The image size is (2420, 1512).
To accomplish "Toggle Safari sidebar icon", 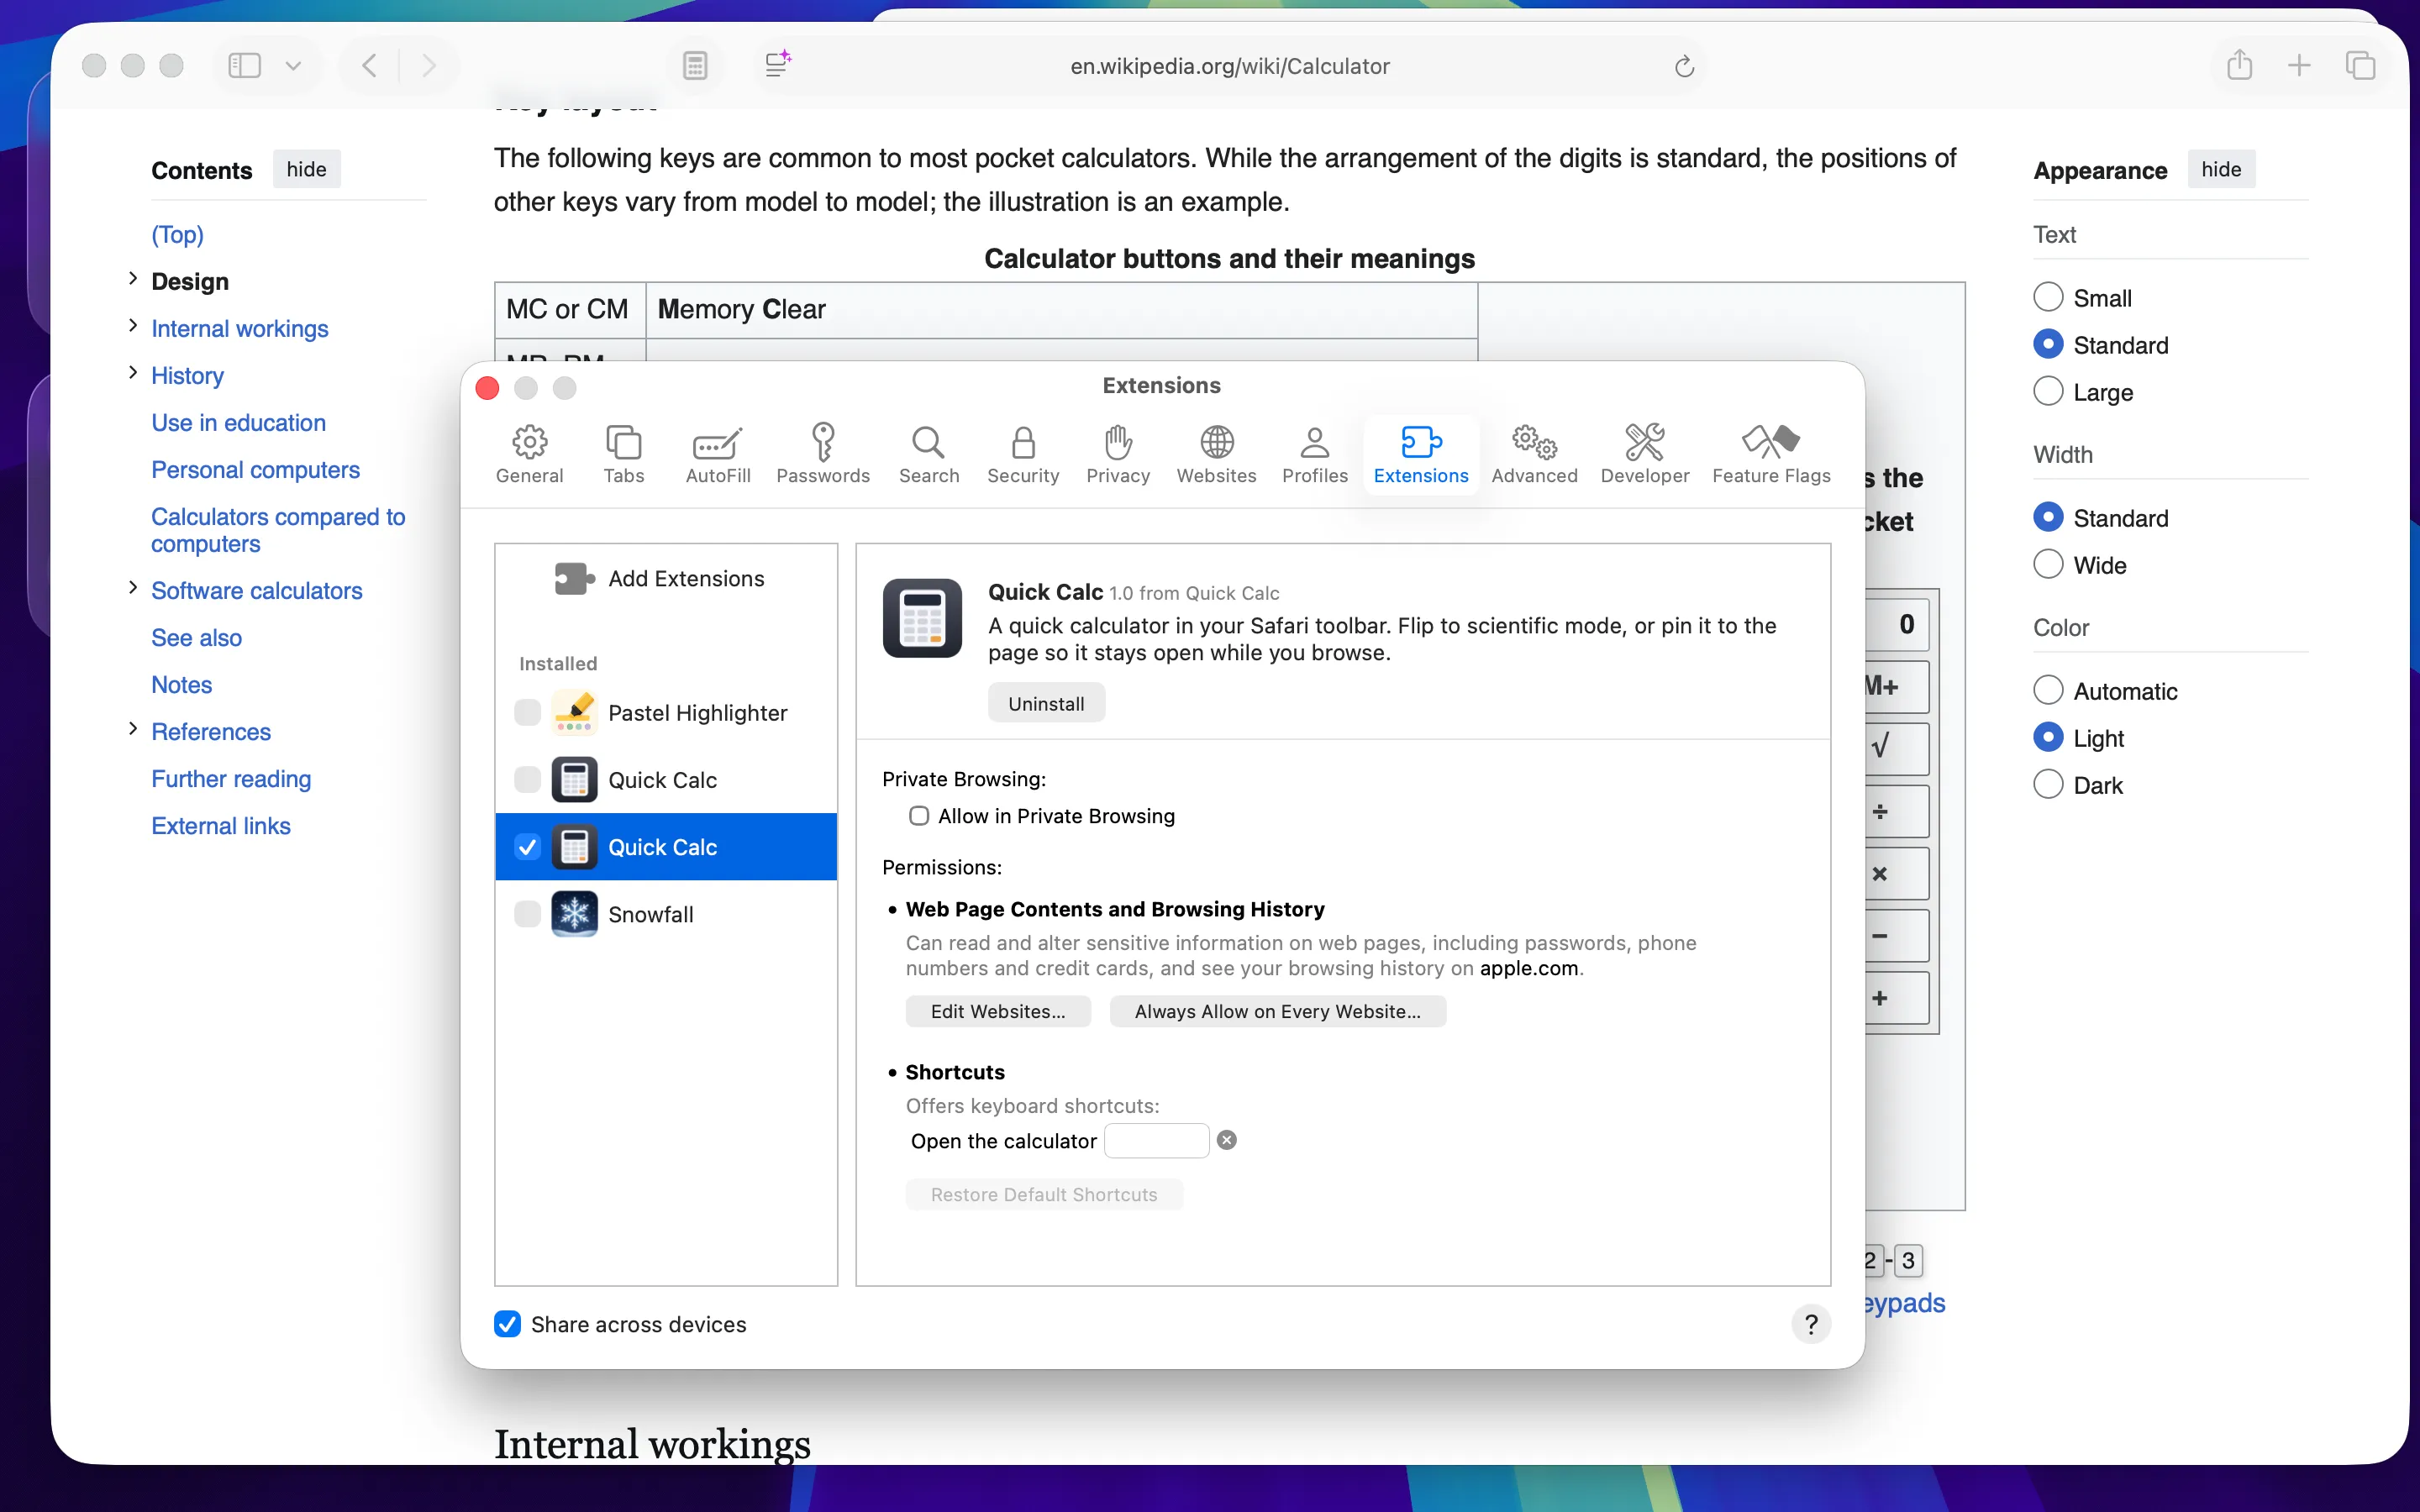I will (x=244, y=66).
